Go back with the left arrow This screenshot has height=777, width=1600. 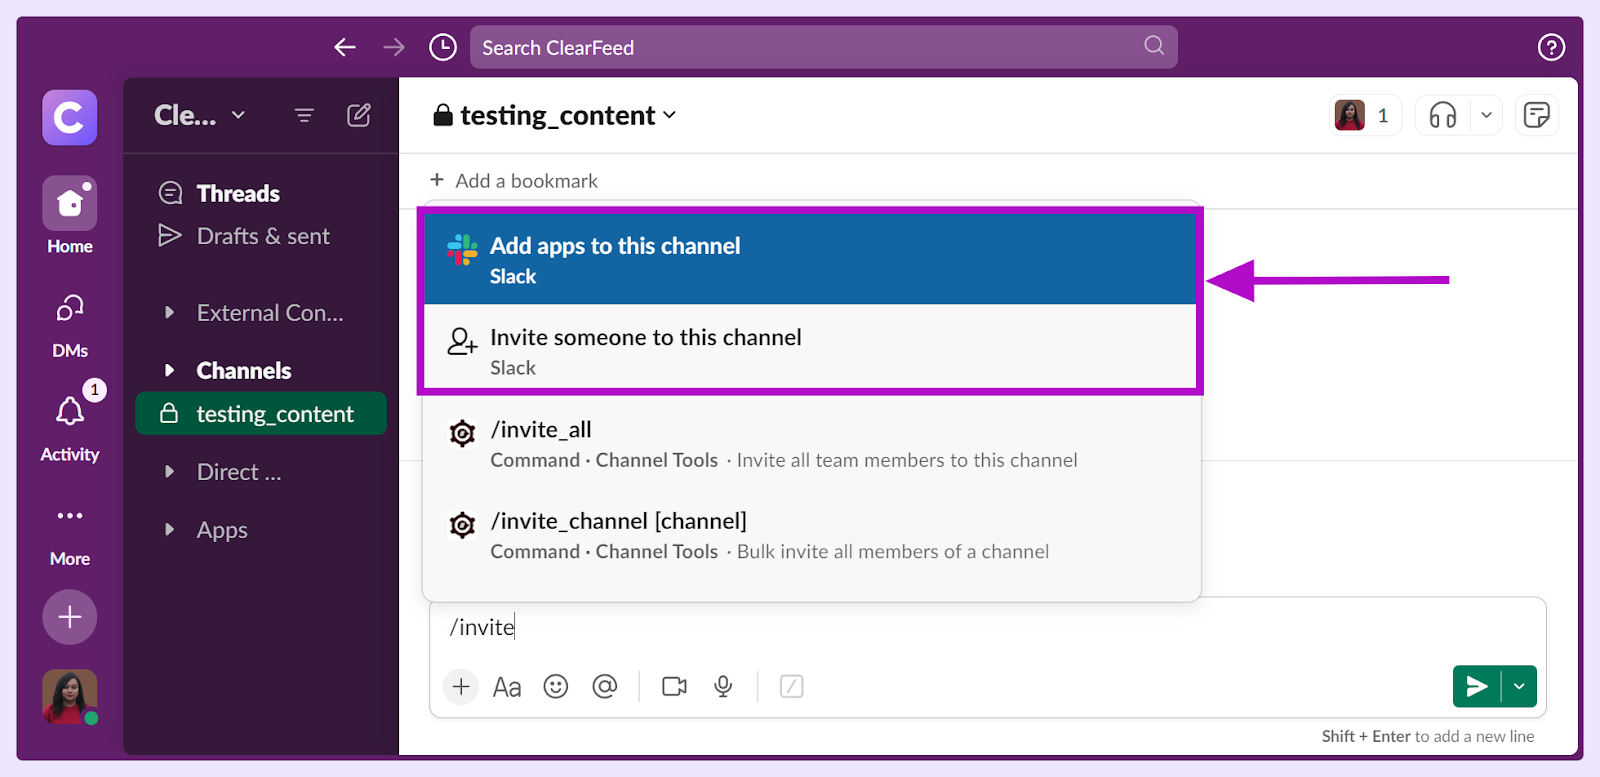345,47
